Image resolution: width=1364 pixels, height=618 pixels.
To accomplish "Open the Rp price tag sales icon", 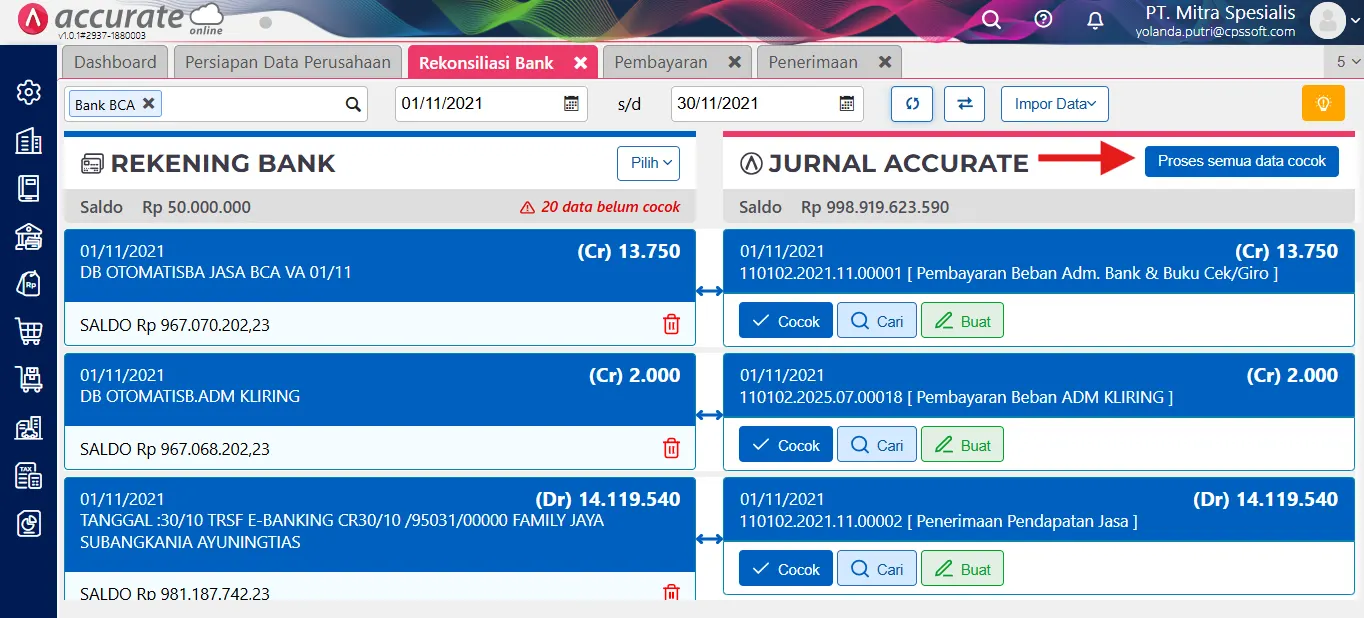I will [27, 285].
